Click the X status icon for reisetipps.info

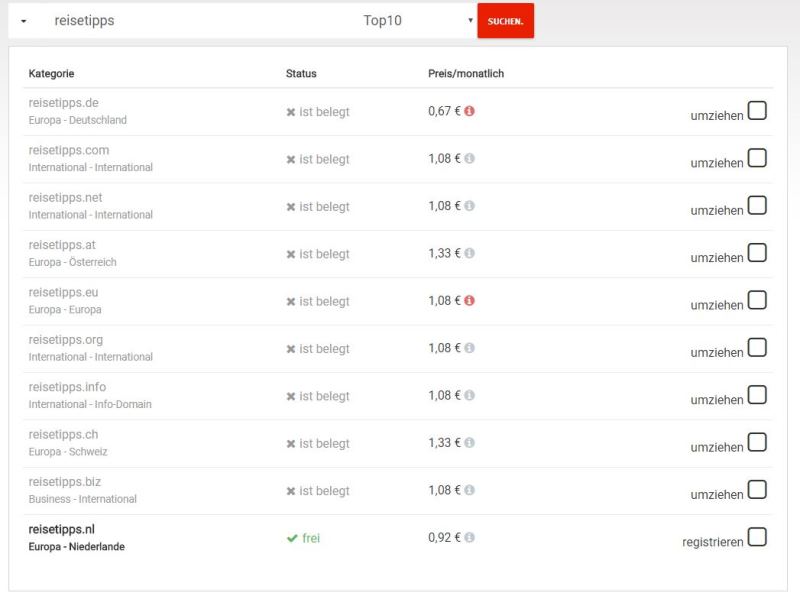pyautogui.click(x=291, y=396)
